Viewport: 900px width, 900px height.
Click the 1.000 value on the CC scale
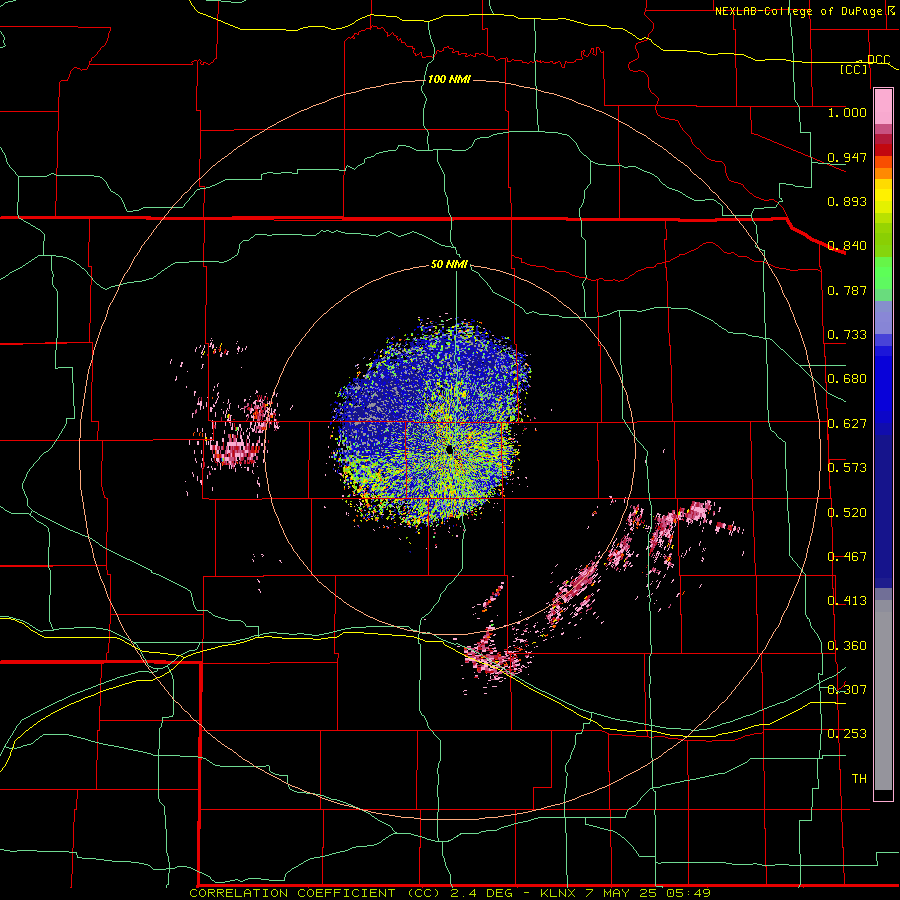click(847, 112)
